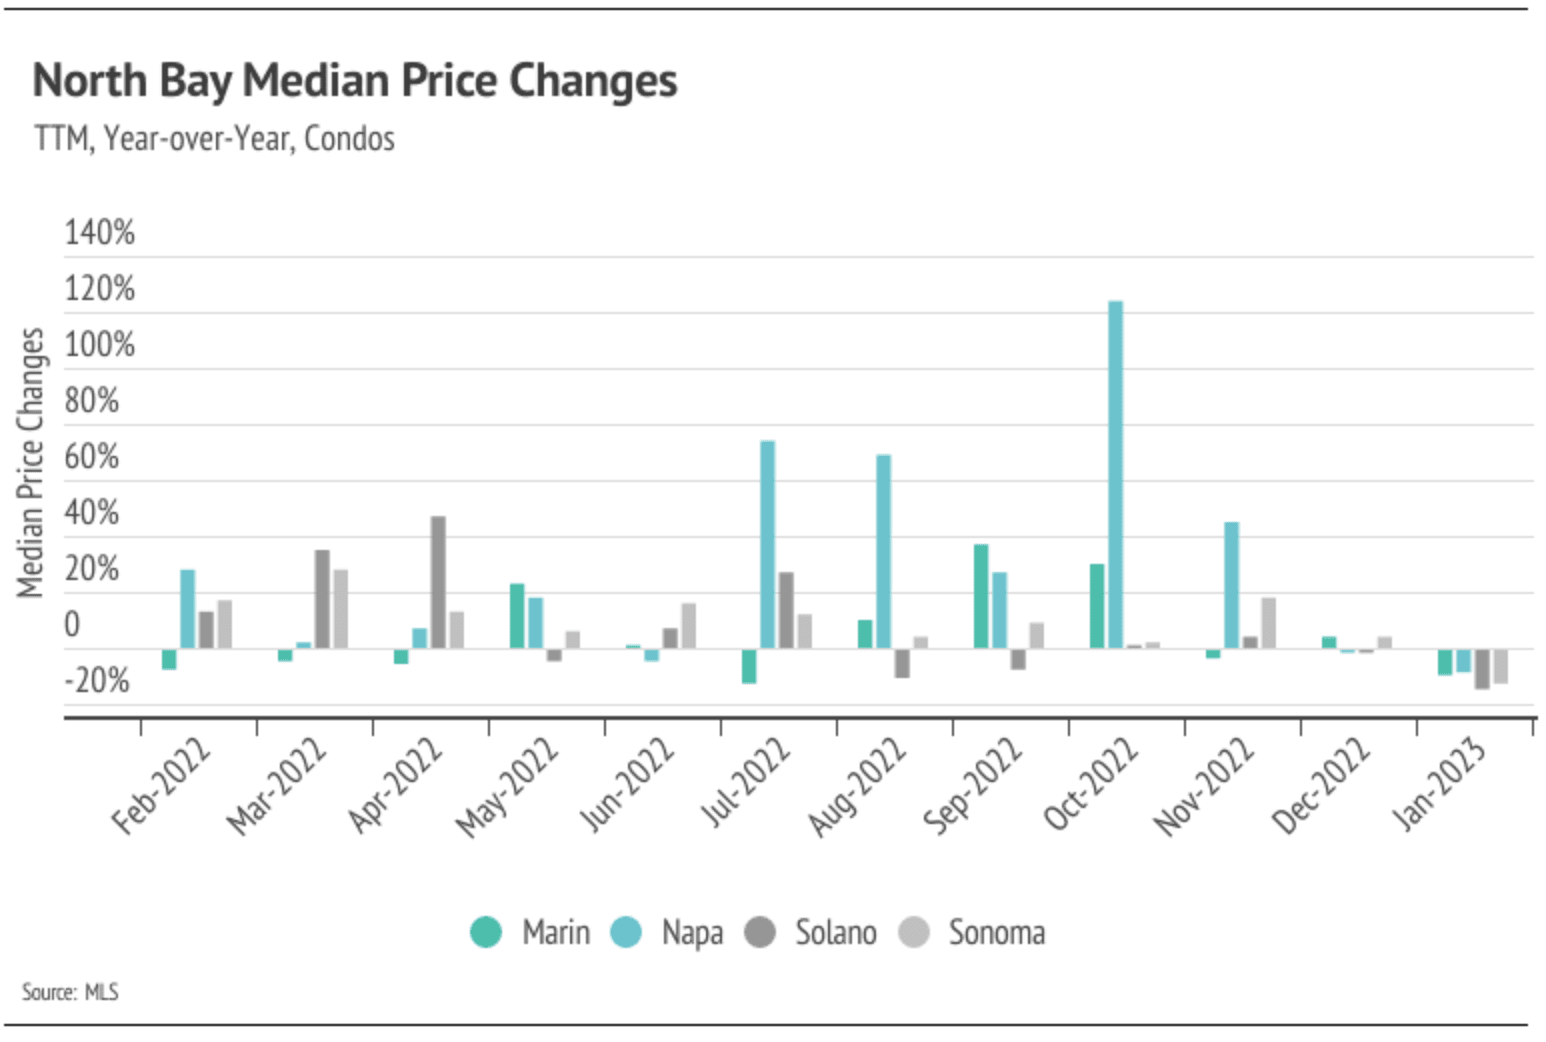Click the Median Price Changes y-axis title
1546x1042 pixels.
click(30, 462)
